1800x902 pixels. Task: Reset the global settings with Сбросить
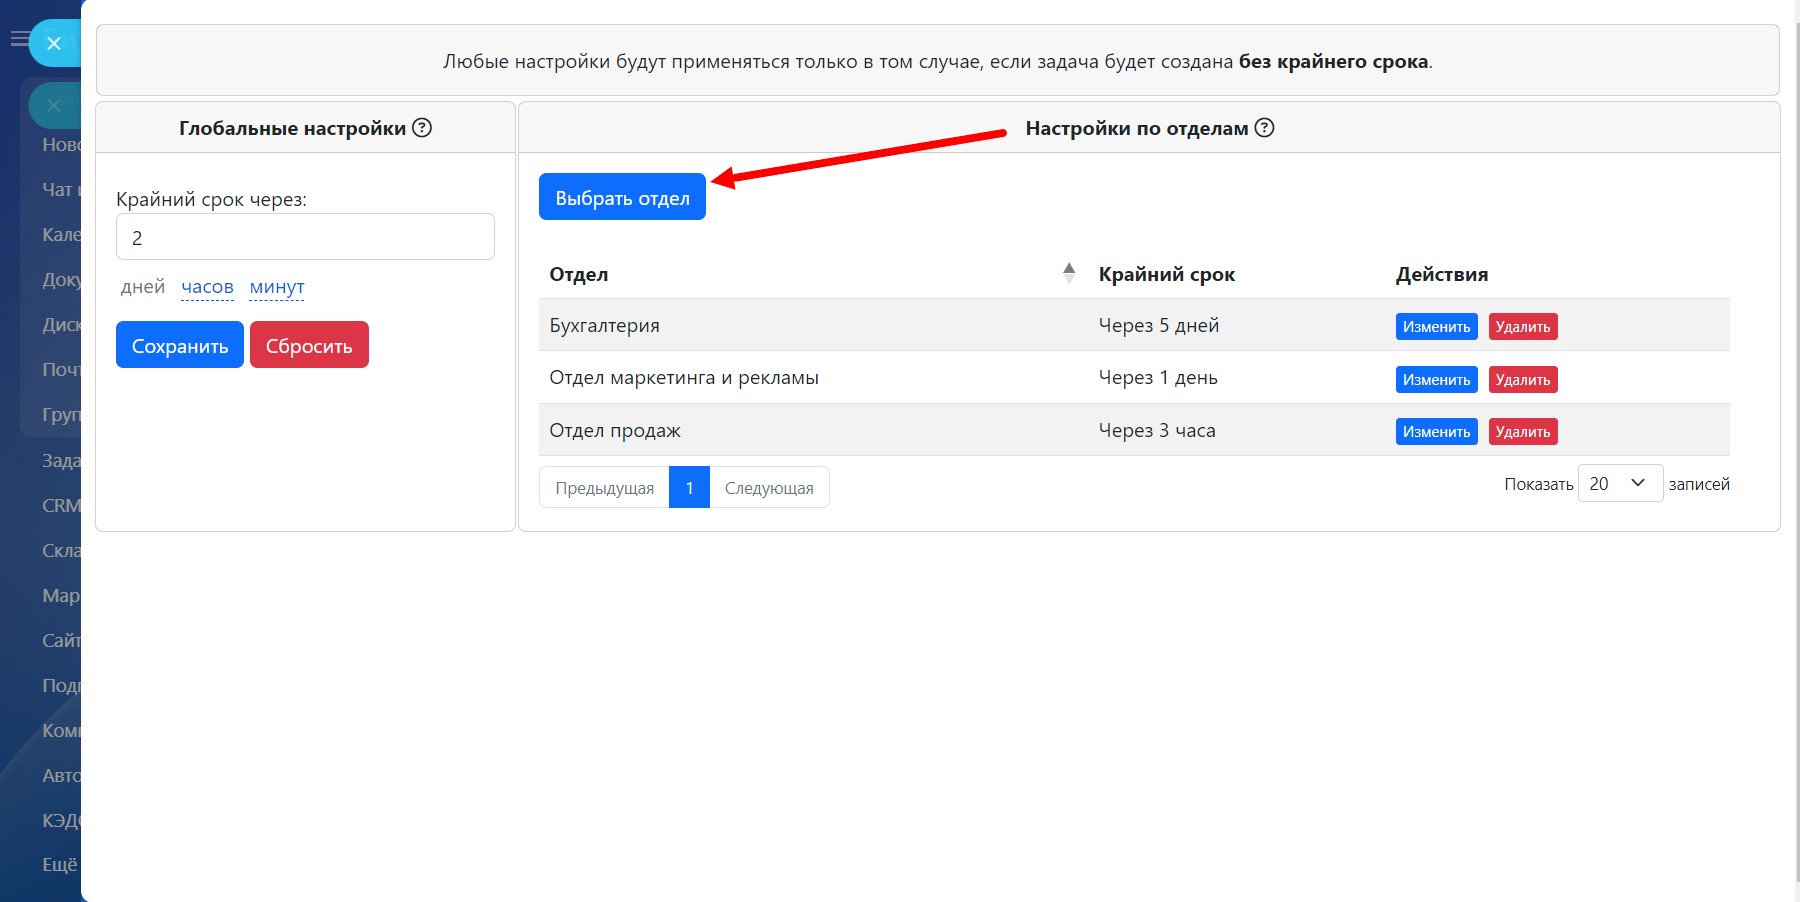click(x=309, y=345)
